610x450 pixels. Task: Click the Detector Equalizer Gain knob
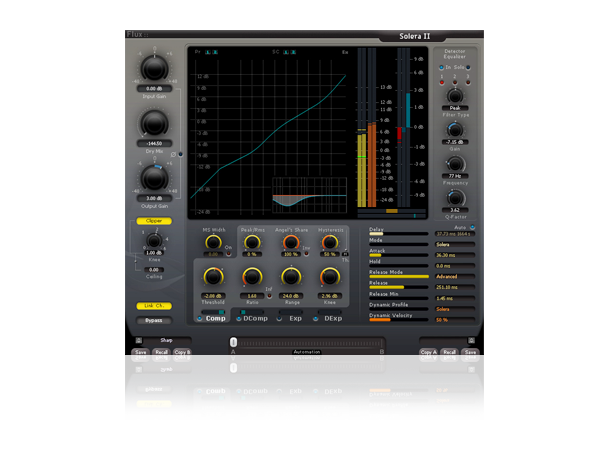[x=455, y=130]
